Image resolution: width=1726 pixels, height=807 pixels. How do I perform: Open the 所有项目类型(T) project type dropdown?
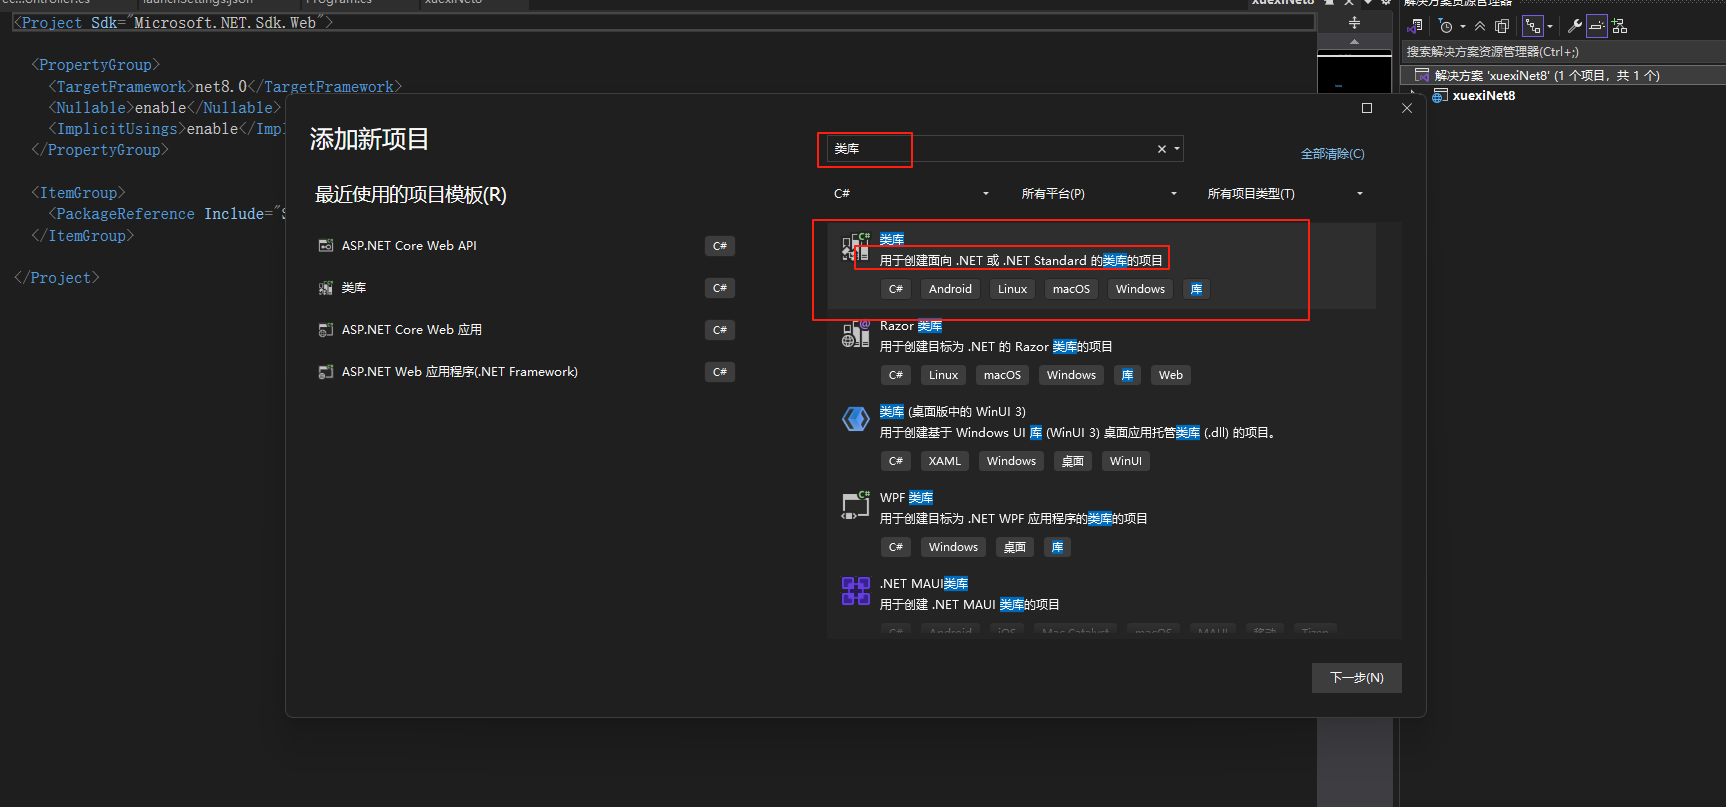click(x=1285, y=194)
